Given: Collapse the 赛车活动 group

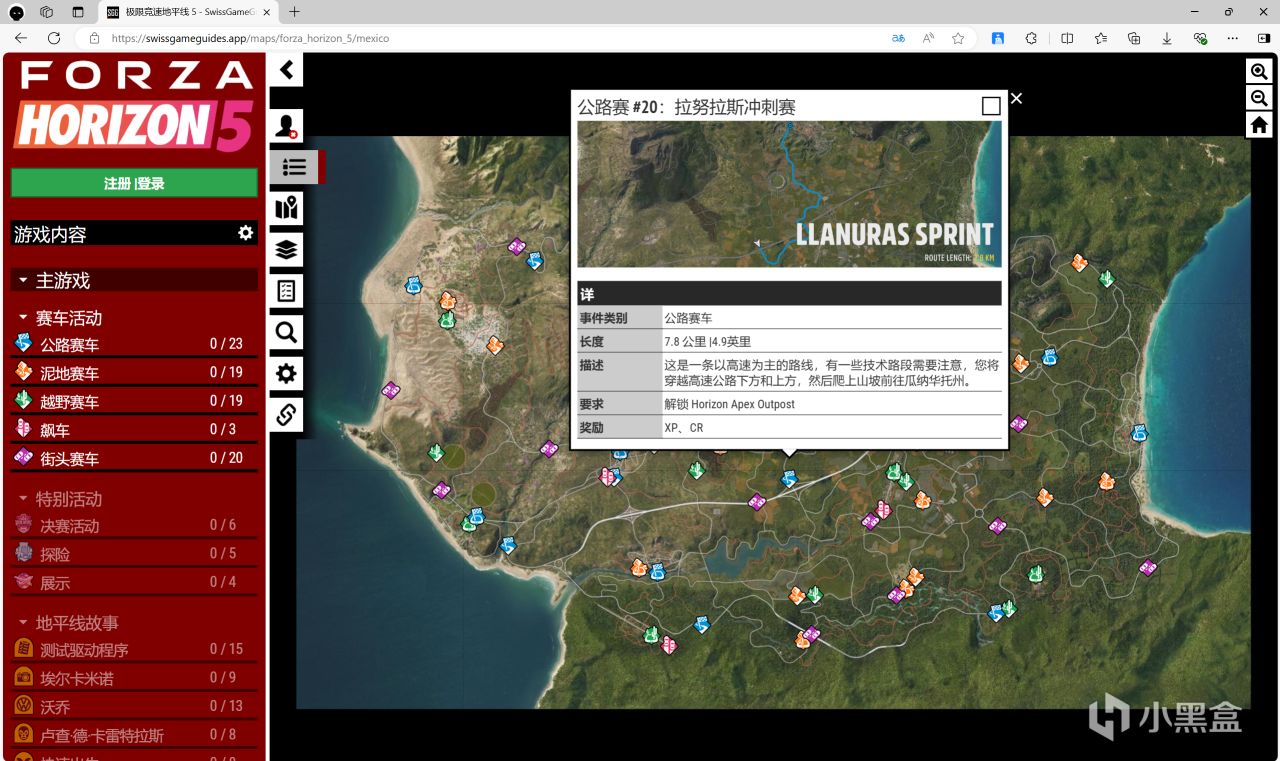Looking at the screenshot, I should (68, 318).
